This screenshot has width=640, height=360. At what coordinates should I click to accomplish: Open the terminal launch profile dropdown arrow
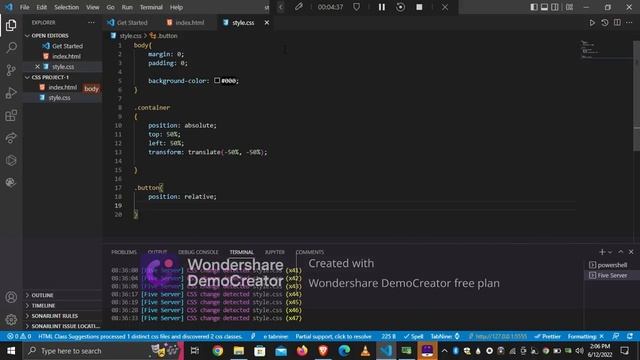click(x=610, y=252)
